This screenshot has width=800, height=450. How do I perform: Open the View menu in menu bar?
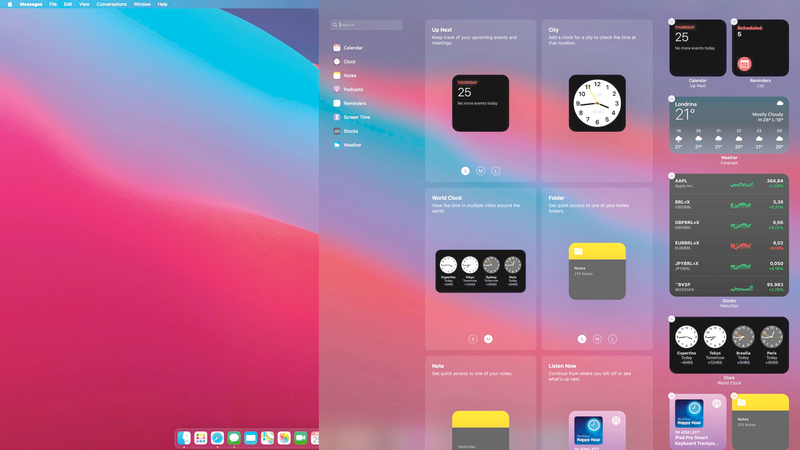point(84,4)
